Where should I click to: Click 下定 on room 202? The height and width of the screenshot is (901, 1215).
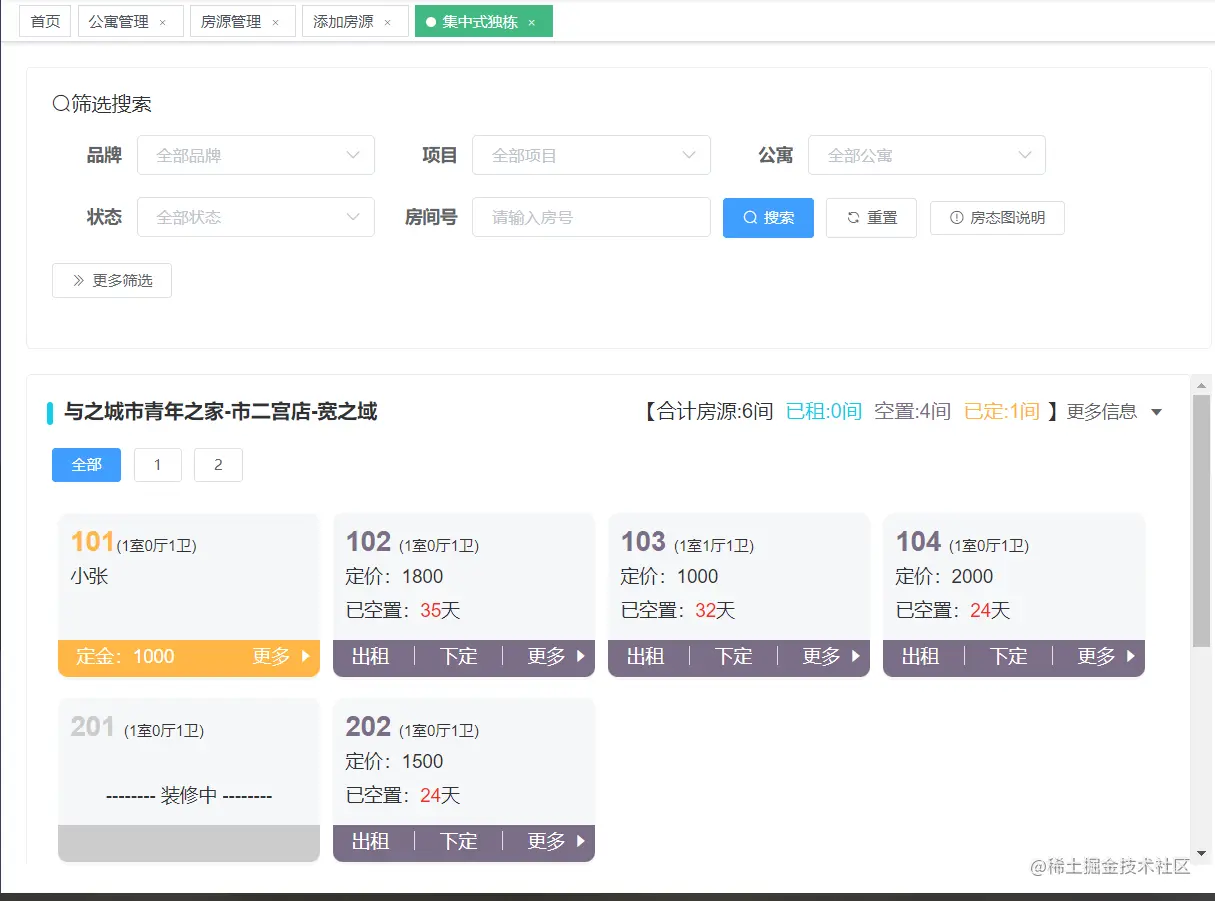pos(459,842)
